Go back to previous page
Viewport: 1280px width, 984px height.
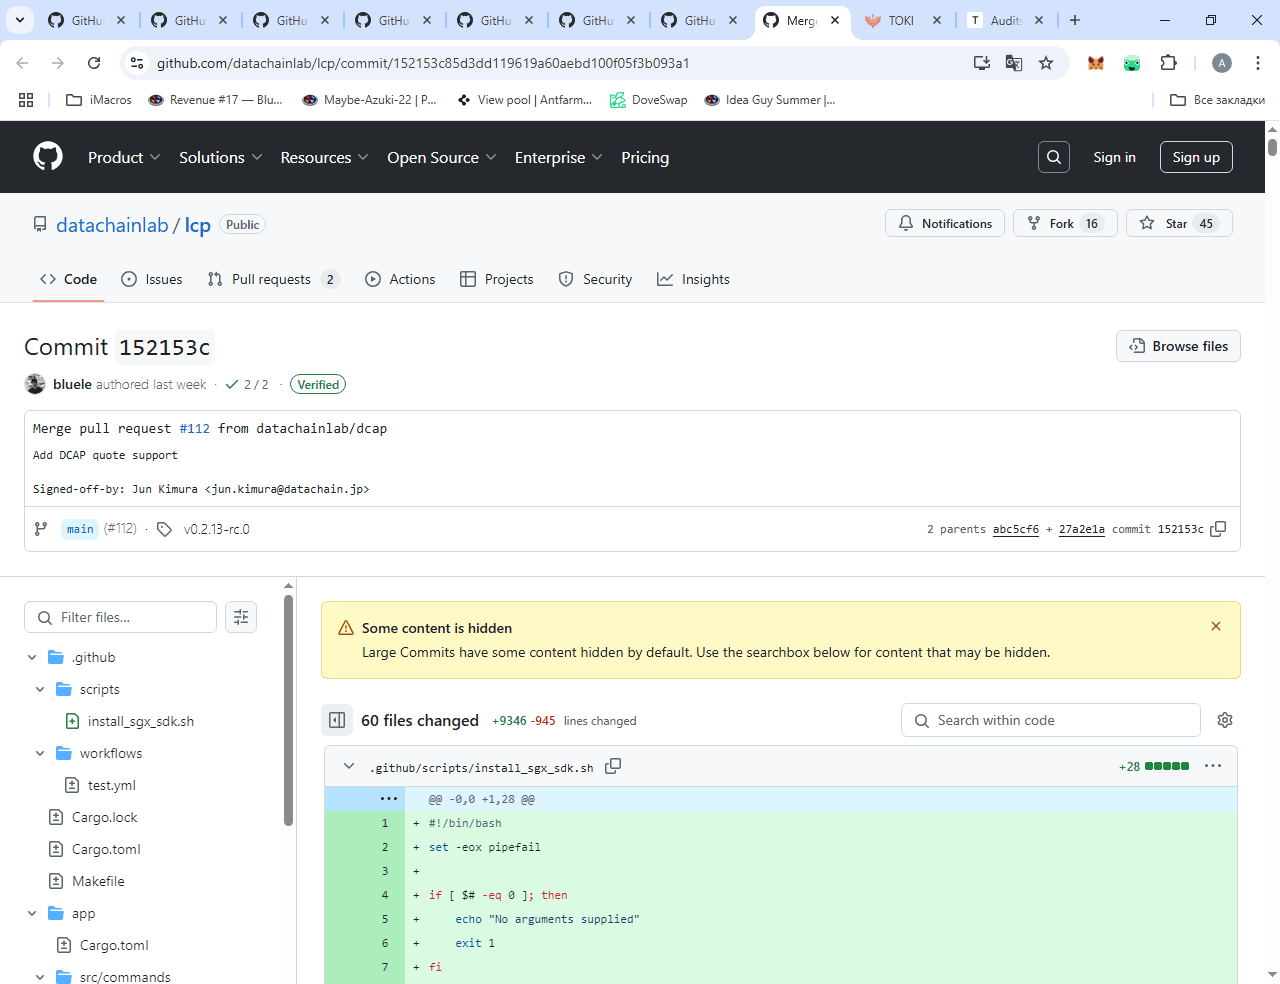[22, 63]
